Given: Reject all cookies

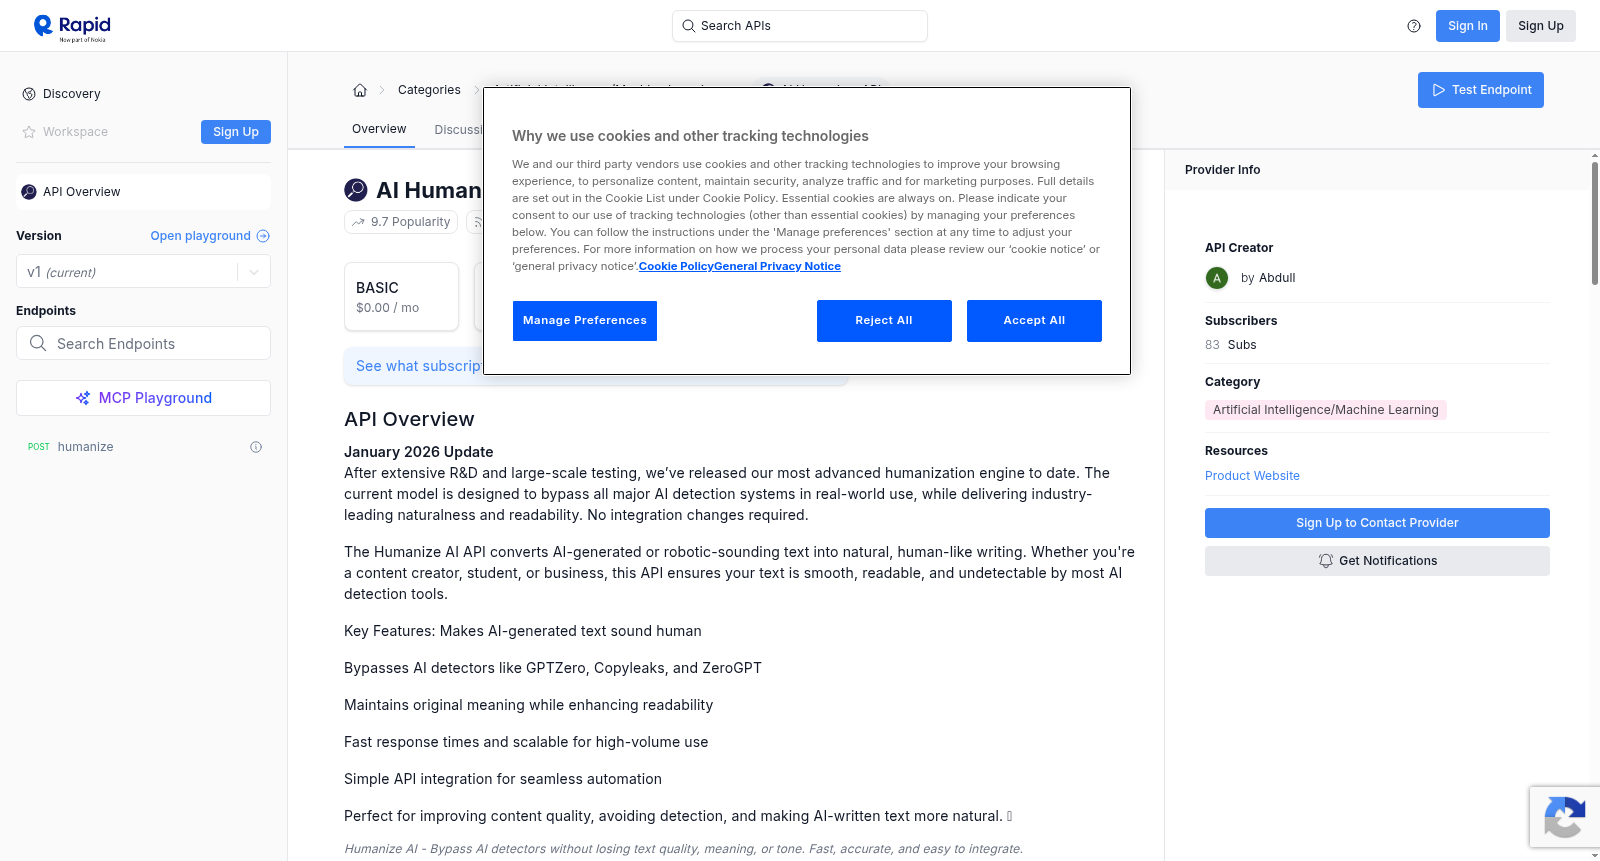Looking at the screenshot, I should tap(884, 321).
